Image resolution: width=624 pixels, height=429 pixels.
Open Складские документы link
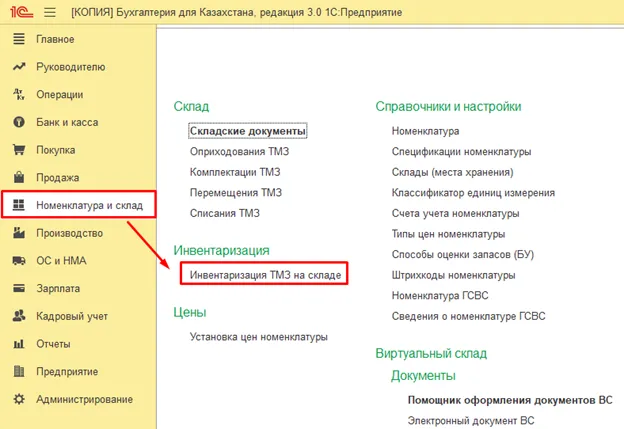248,131
